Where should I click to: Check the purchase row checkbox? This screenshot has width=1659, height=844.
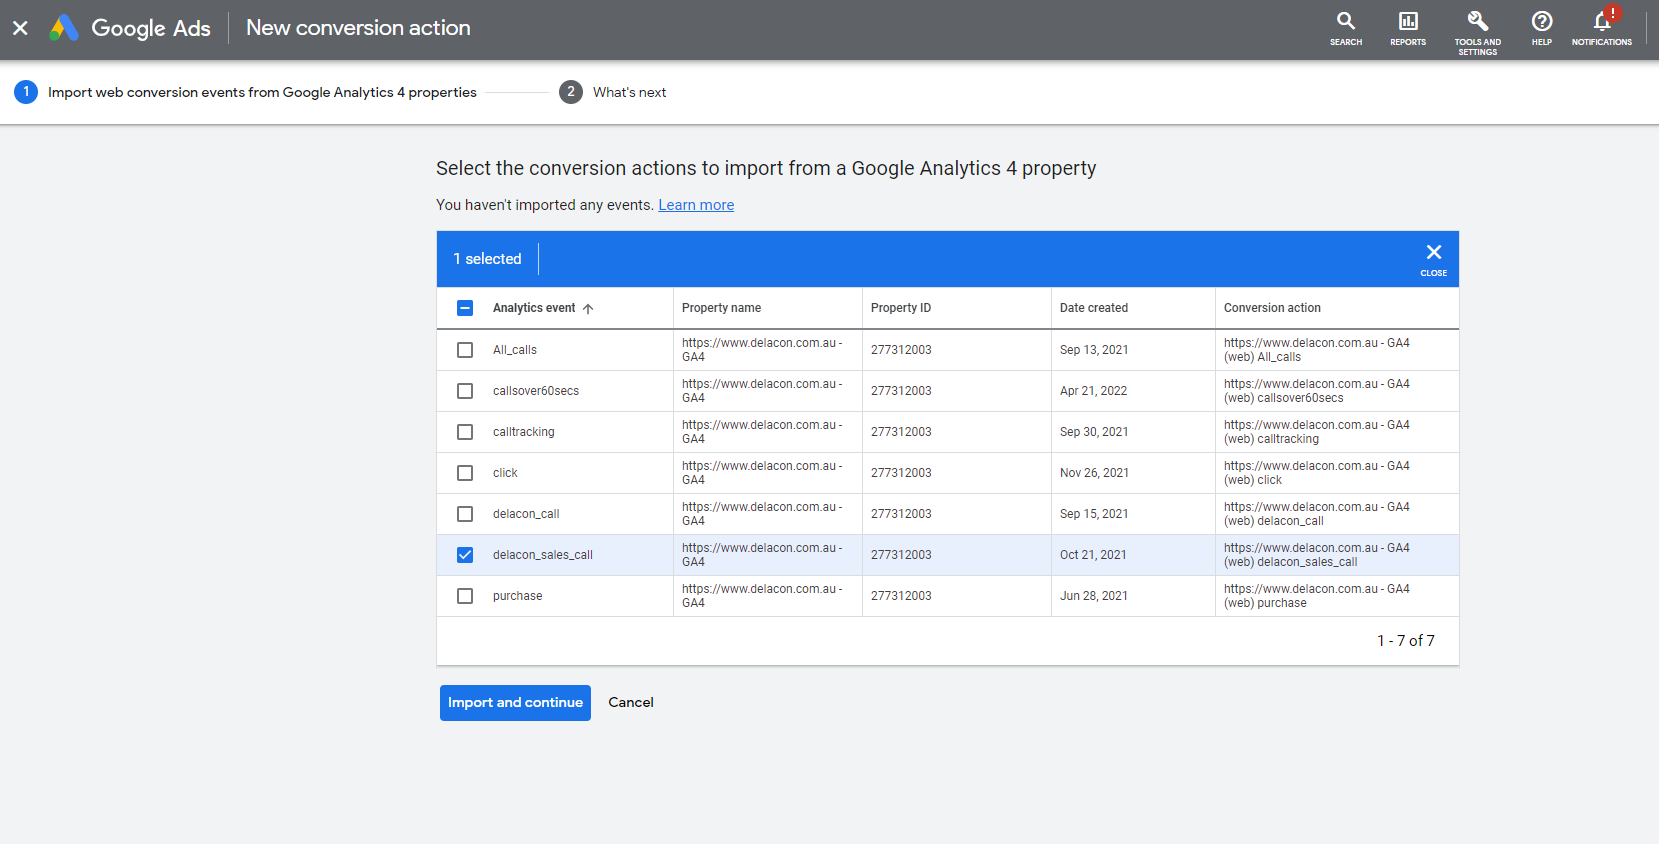(465, 596)
